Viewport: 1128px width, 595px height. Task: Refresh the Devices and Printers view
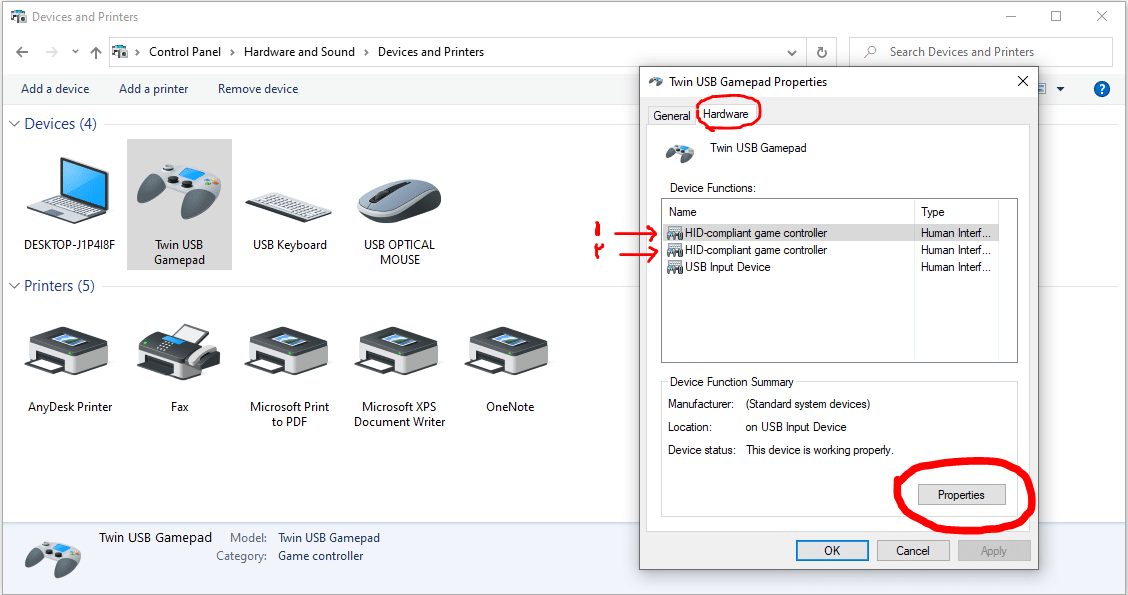coord(822,52)
